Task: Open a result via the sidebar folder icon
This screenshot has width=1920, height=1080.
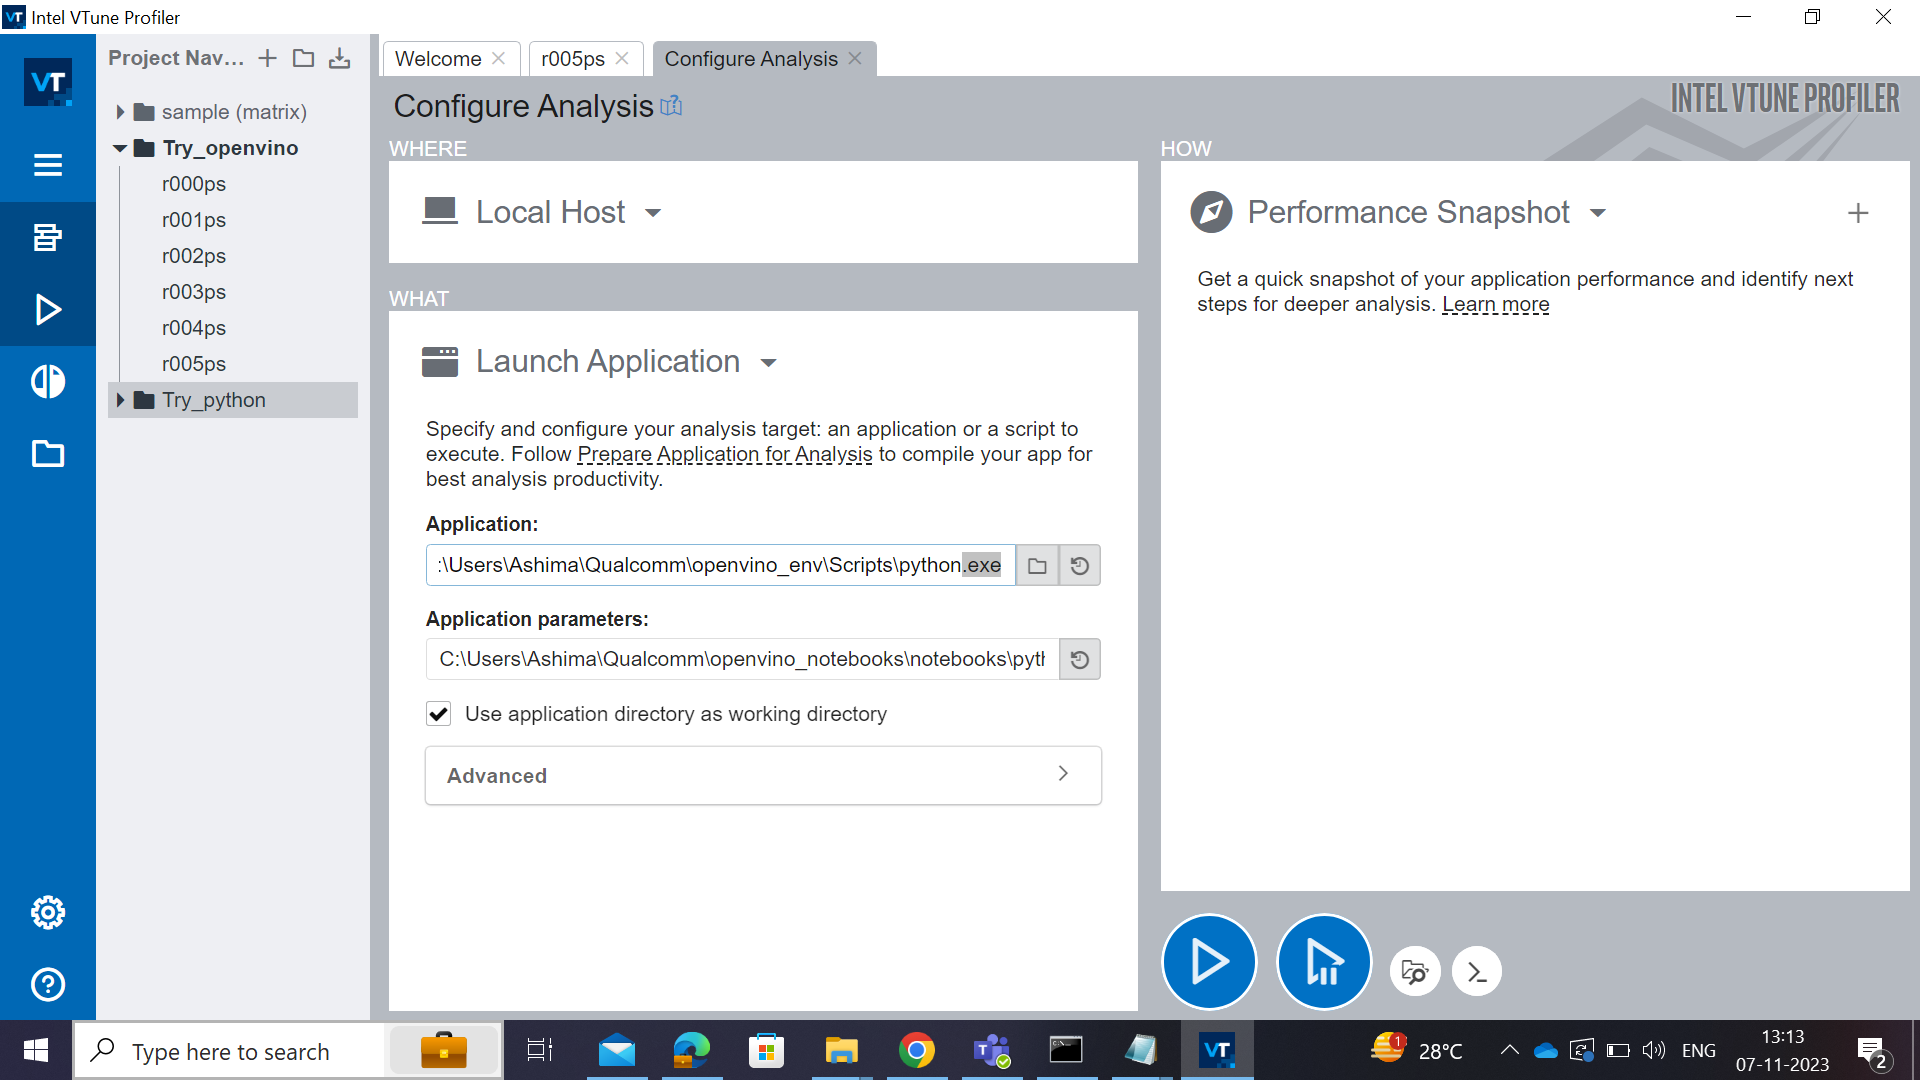Action: point(48,453)
